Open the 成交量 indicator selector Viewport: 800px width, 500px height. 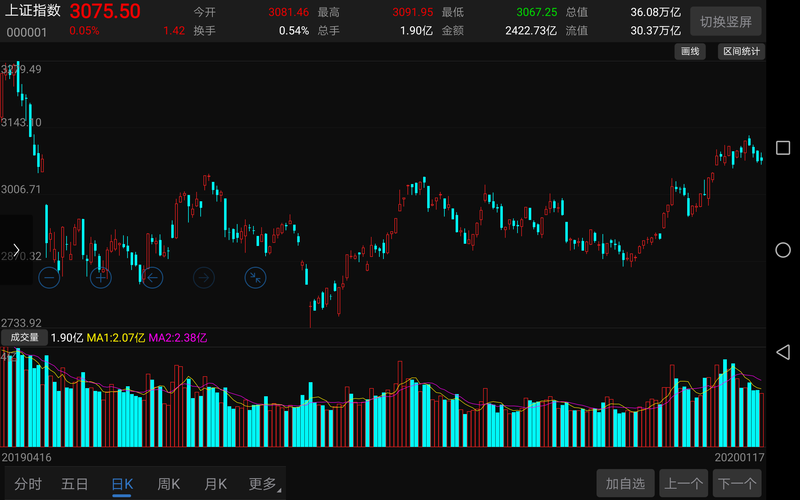pyautogui.click(x=24, y=337)
